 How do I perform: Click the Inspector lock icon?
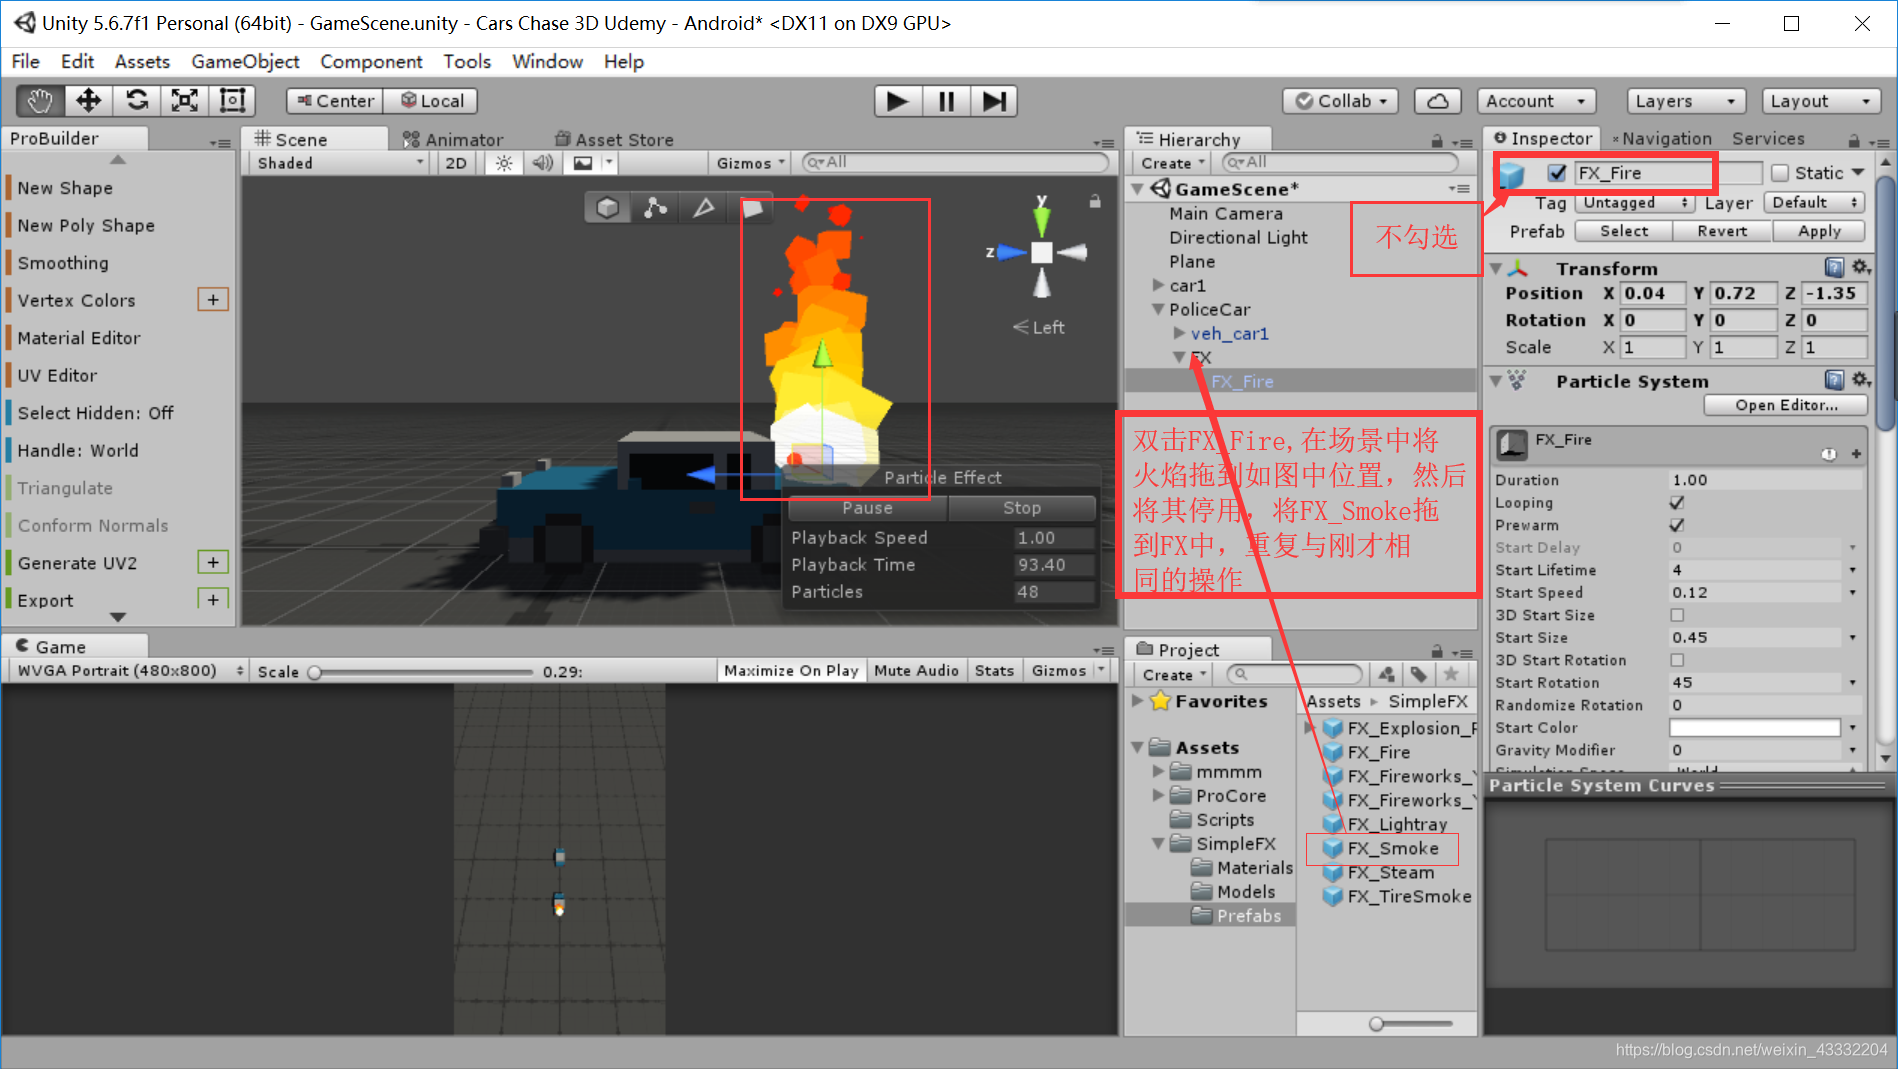[x=1854, y=141]
